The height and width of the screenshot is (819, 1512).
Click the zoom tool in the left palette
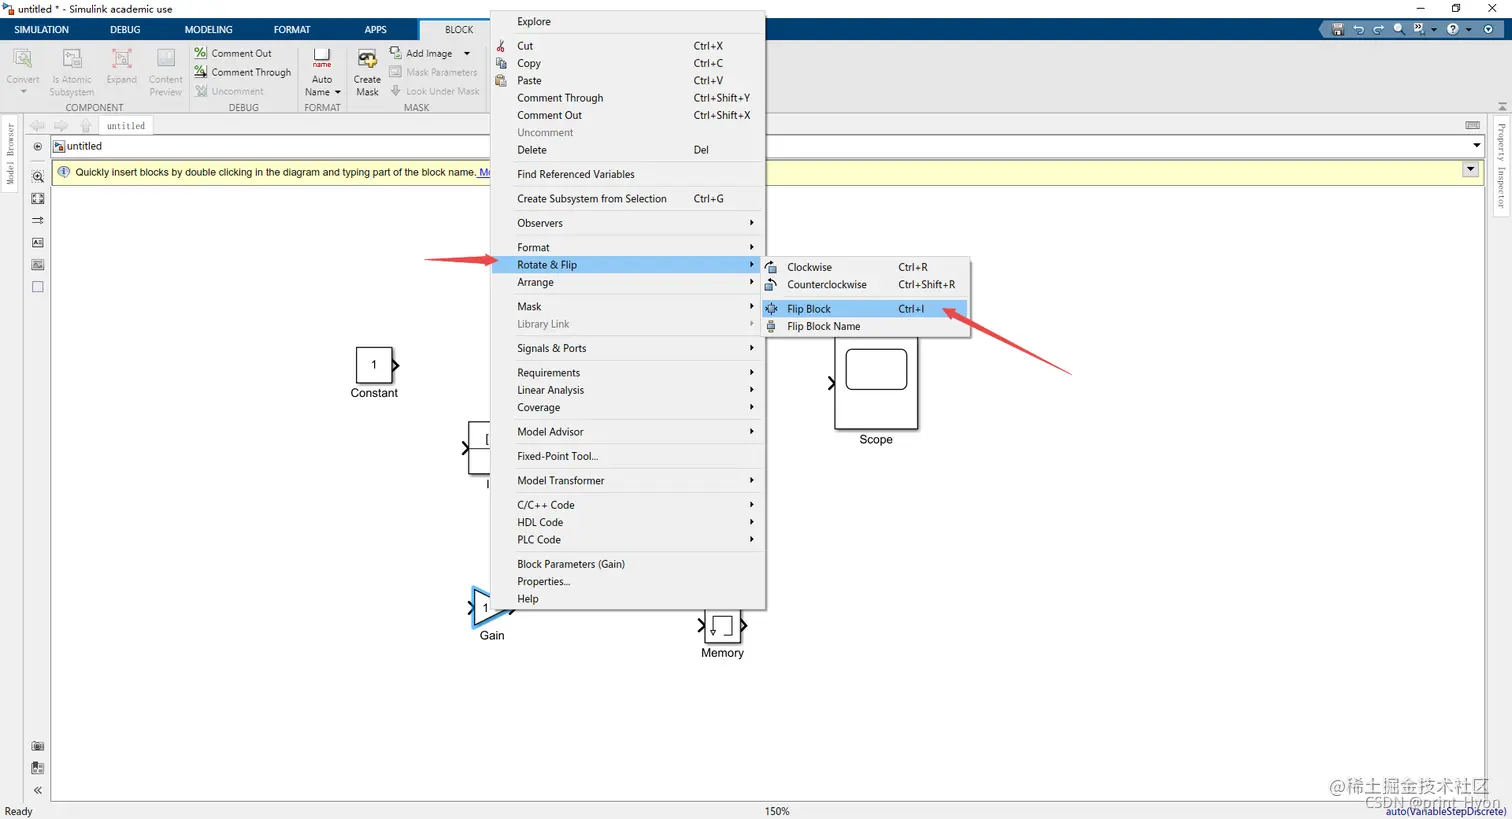(38, 177)
